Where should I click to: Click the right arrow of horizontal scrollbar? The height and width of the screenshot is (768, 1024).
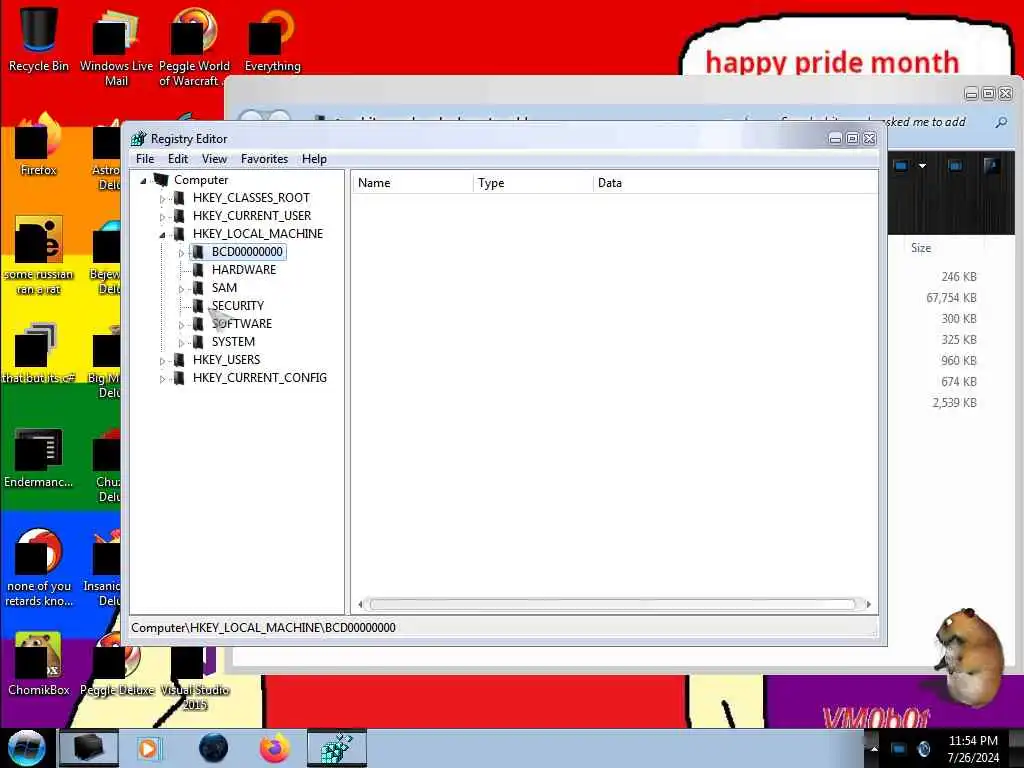868,604
